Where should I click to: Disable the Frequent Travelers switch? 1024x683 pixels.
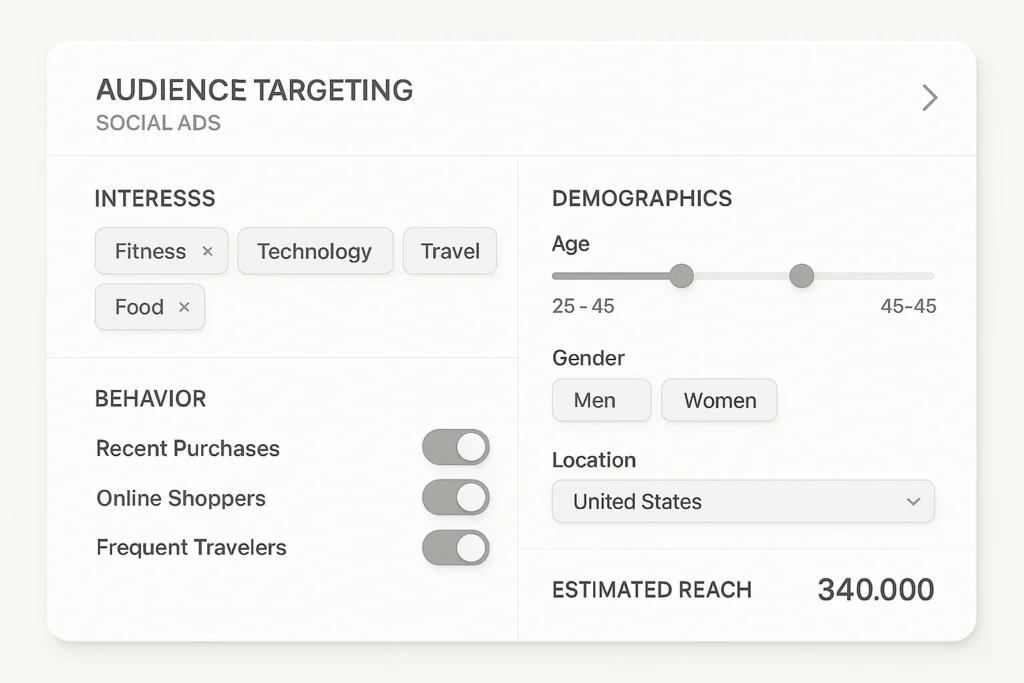point(456,547)
